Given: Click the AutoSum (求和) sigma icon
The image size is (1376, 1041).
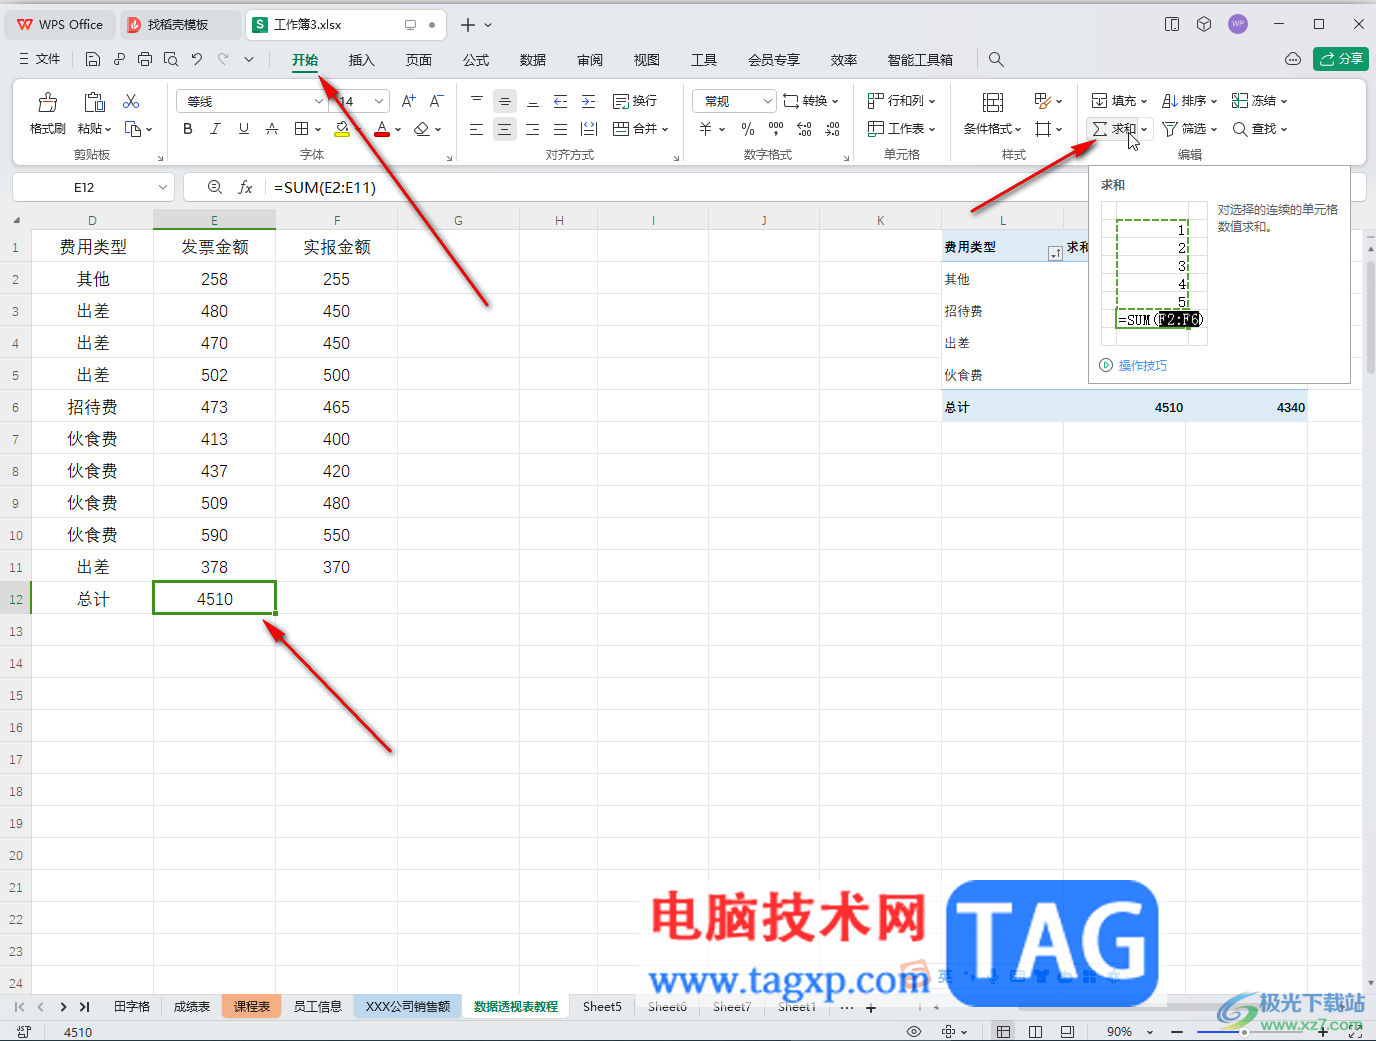Looking at the screenshot, I should pos(1100,129).
